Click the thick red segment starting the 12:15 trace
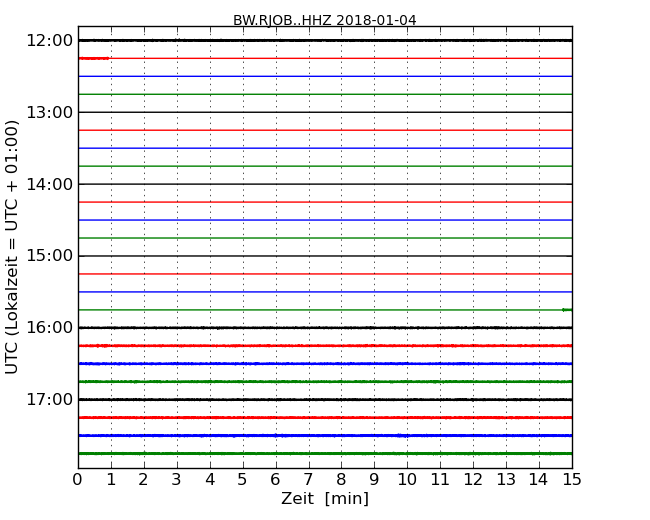Image resolution: width=650 pixels, height=520 pixels. pyautogui.click(x=94, y=58)
